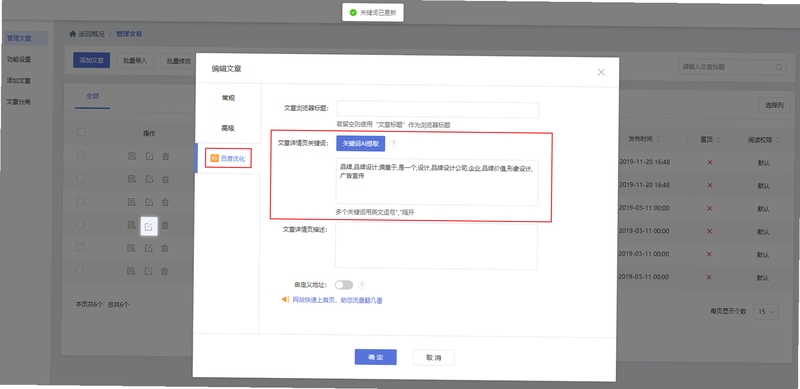
Task: Click the trash icon in the last article row
Action: (165, 271)
